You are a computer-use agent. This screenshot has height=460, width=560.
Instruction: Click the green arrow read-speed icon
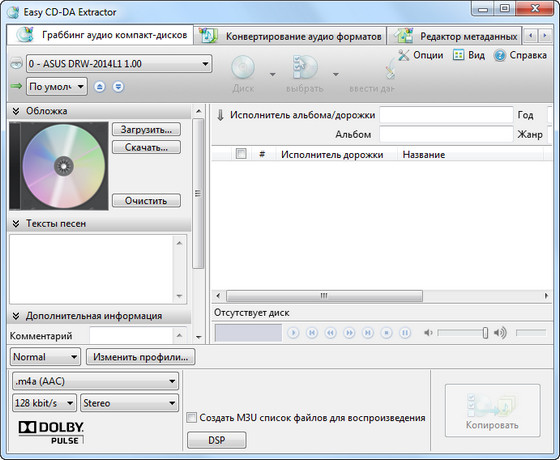click(x=16, y=86)
